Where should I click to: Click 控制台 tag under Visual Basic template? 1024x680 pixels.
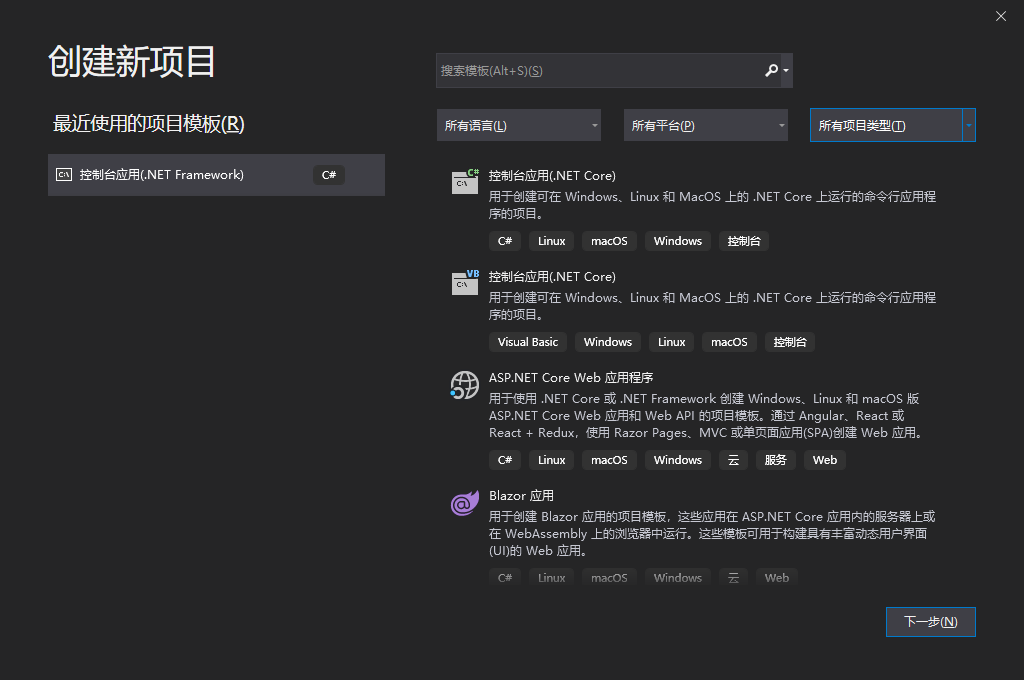pos(790,342)
